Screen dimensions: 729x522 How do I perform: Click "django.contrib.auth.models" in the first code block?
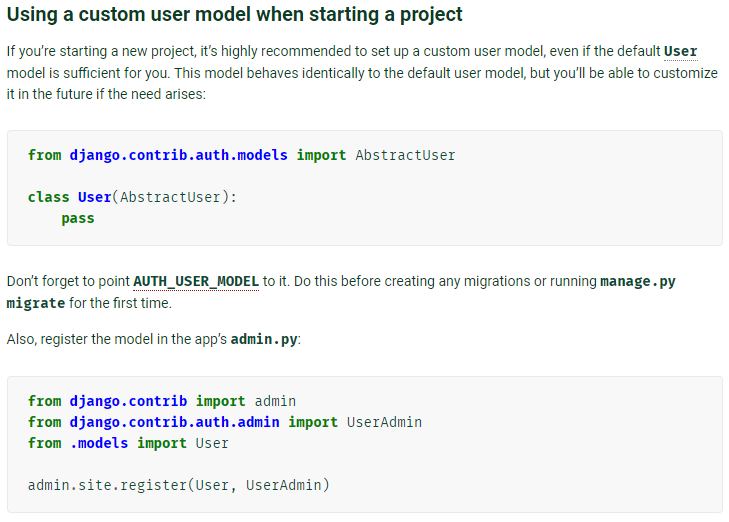(179, 155)
